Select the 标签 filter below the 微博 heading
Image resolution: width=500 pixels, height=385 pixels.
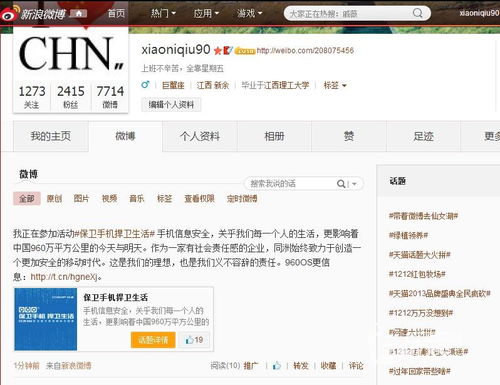164,199
